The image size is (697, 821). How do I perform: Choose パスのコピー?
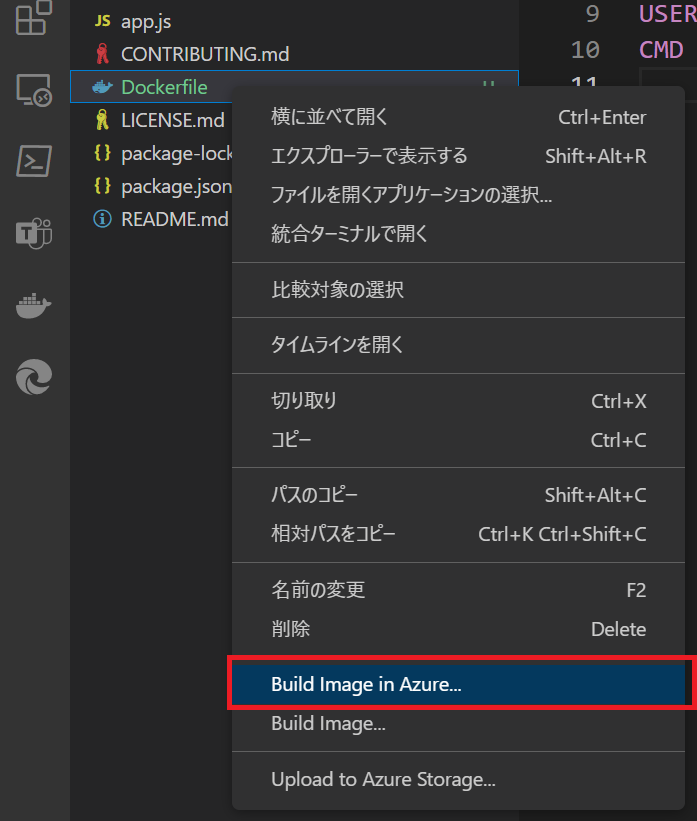coord(458,495)
